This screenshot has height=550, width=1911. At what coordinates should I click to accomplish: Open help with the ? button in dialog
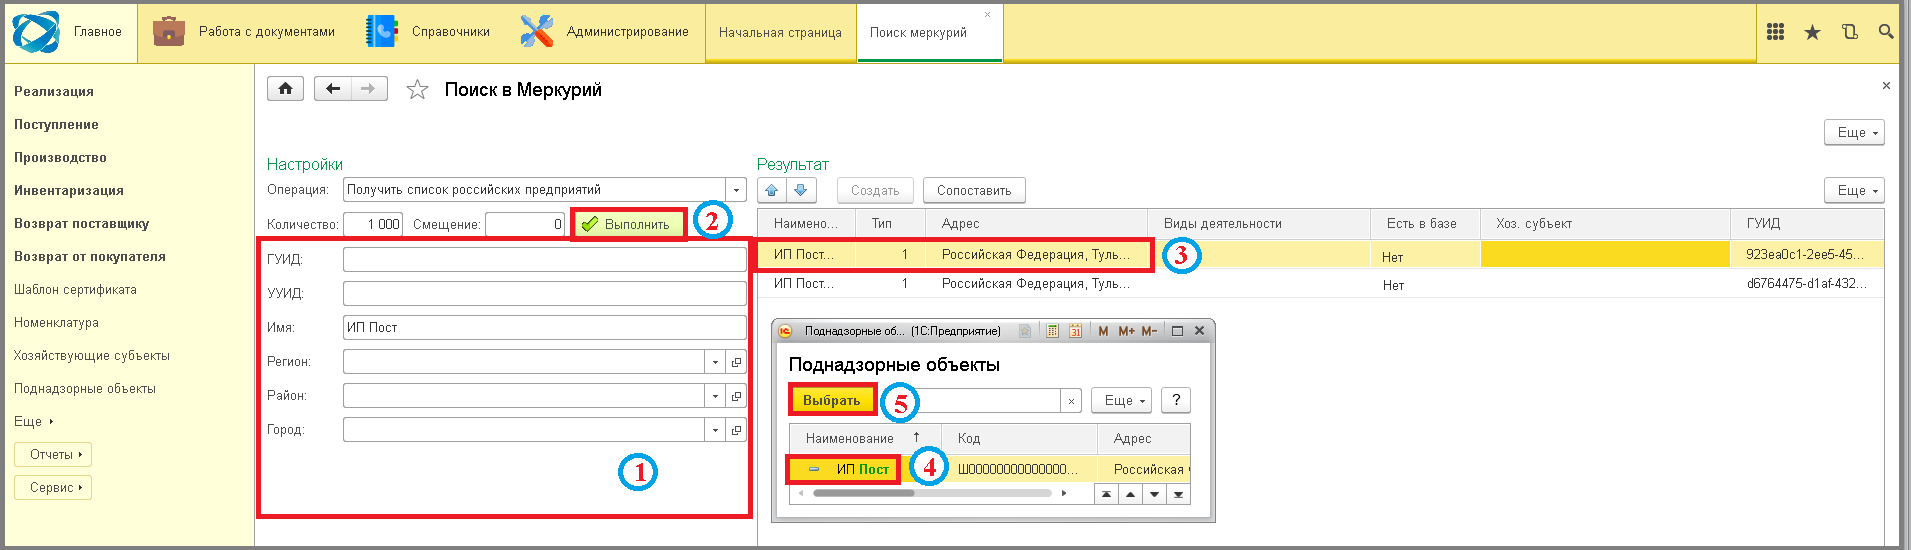(1176, 400)
